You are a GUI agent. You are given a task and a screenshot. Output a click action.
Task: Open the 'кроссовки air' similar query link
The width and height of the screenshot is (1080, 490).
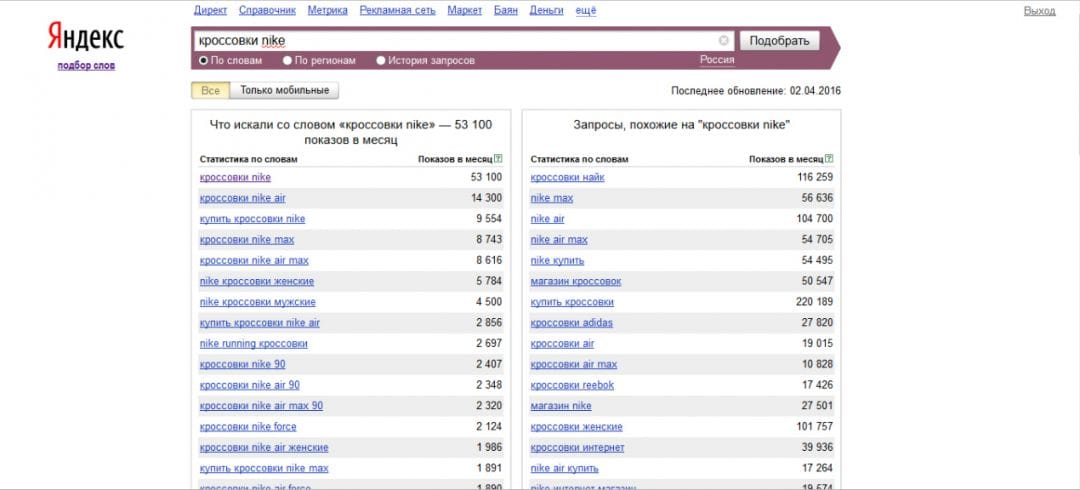point(562,343)
